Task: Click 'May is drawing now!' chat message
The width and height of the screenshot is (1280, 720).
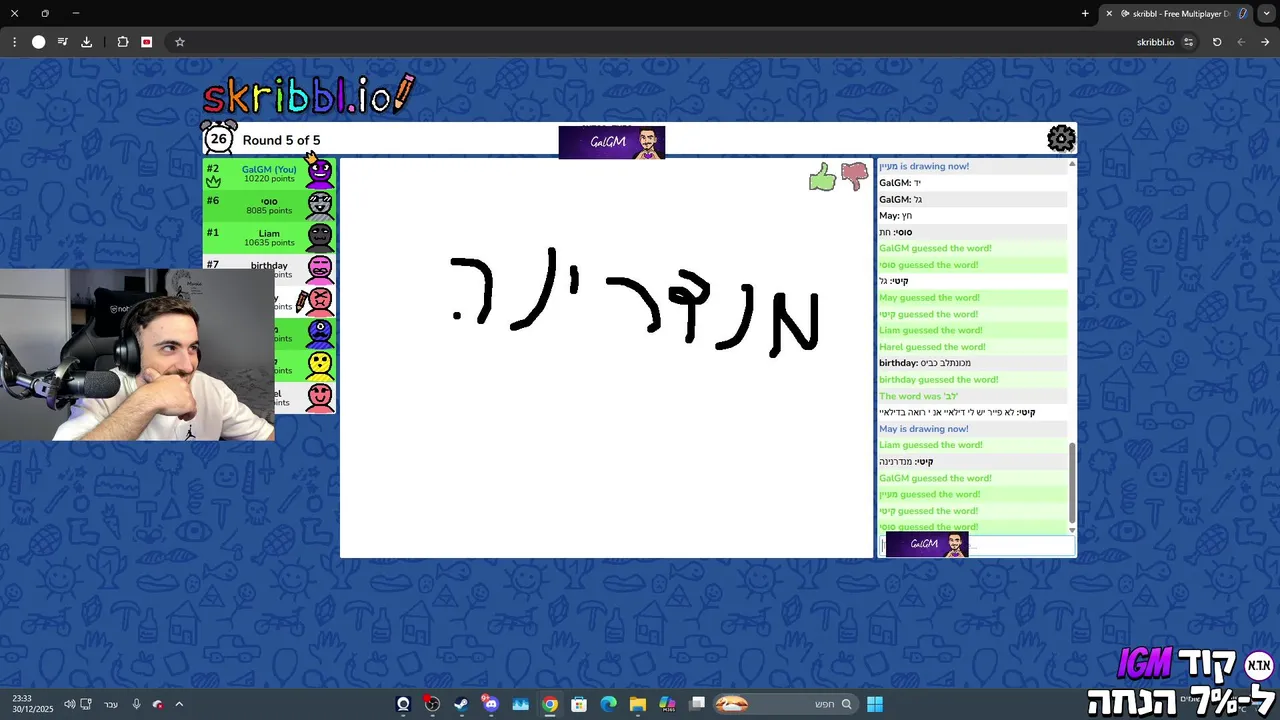Action: click(x=924, y=429)
